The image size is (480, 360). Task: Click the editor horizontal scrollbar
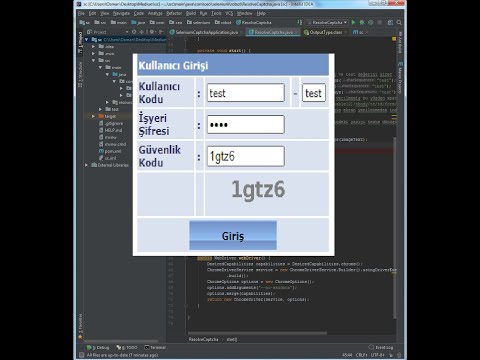coord(257,333)
